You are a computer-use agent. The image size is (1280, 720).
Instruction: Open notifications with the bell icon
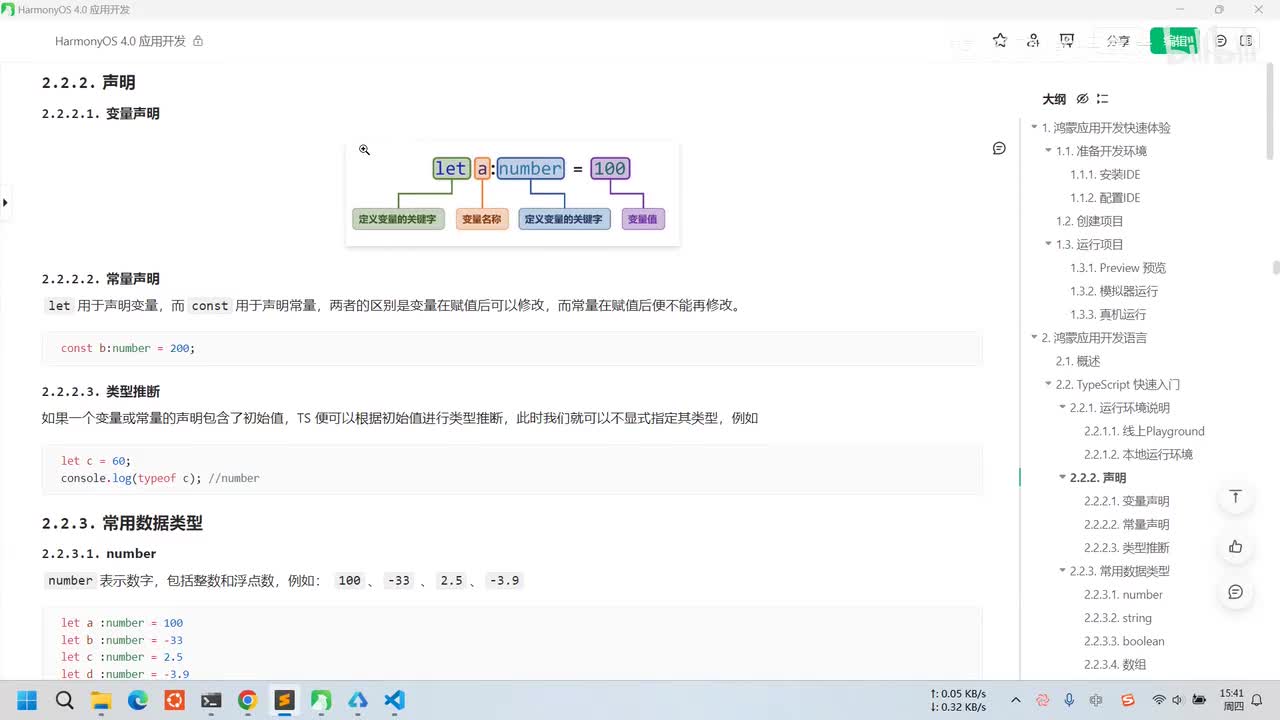pyautogui.click(x=1258, y=700)
